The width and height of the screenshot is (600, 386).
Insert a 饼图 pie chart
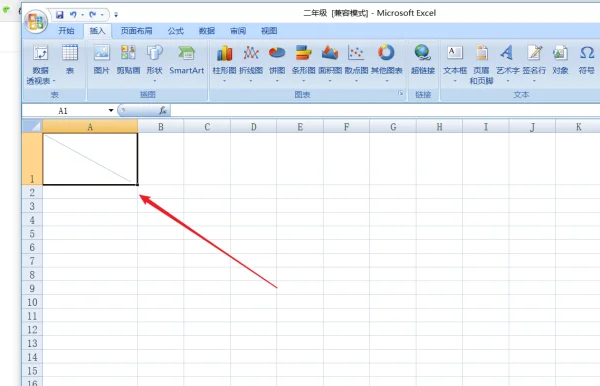coord(277,63)
